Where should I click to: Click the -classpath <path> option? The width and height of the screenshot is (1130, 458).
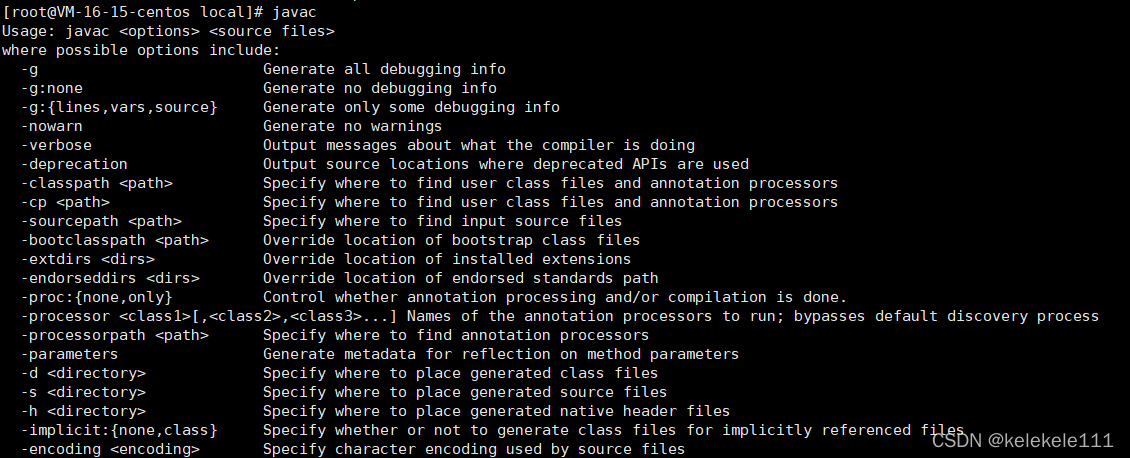(x=97, y=183)
